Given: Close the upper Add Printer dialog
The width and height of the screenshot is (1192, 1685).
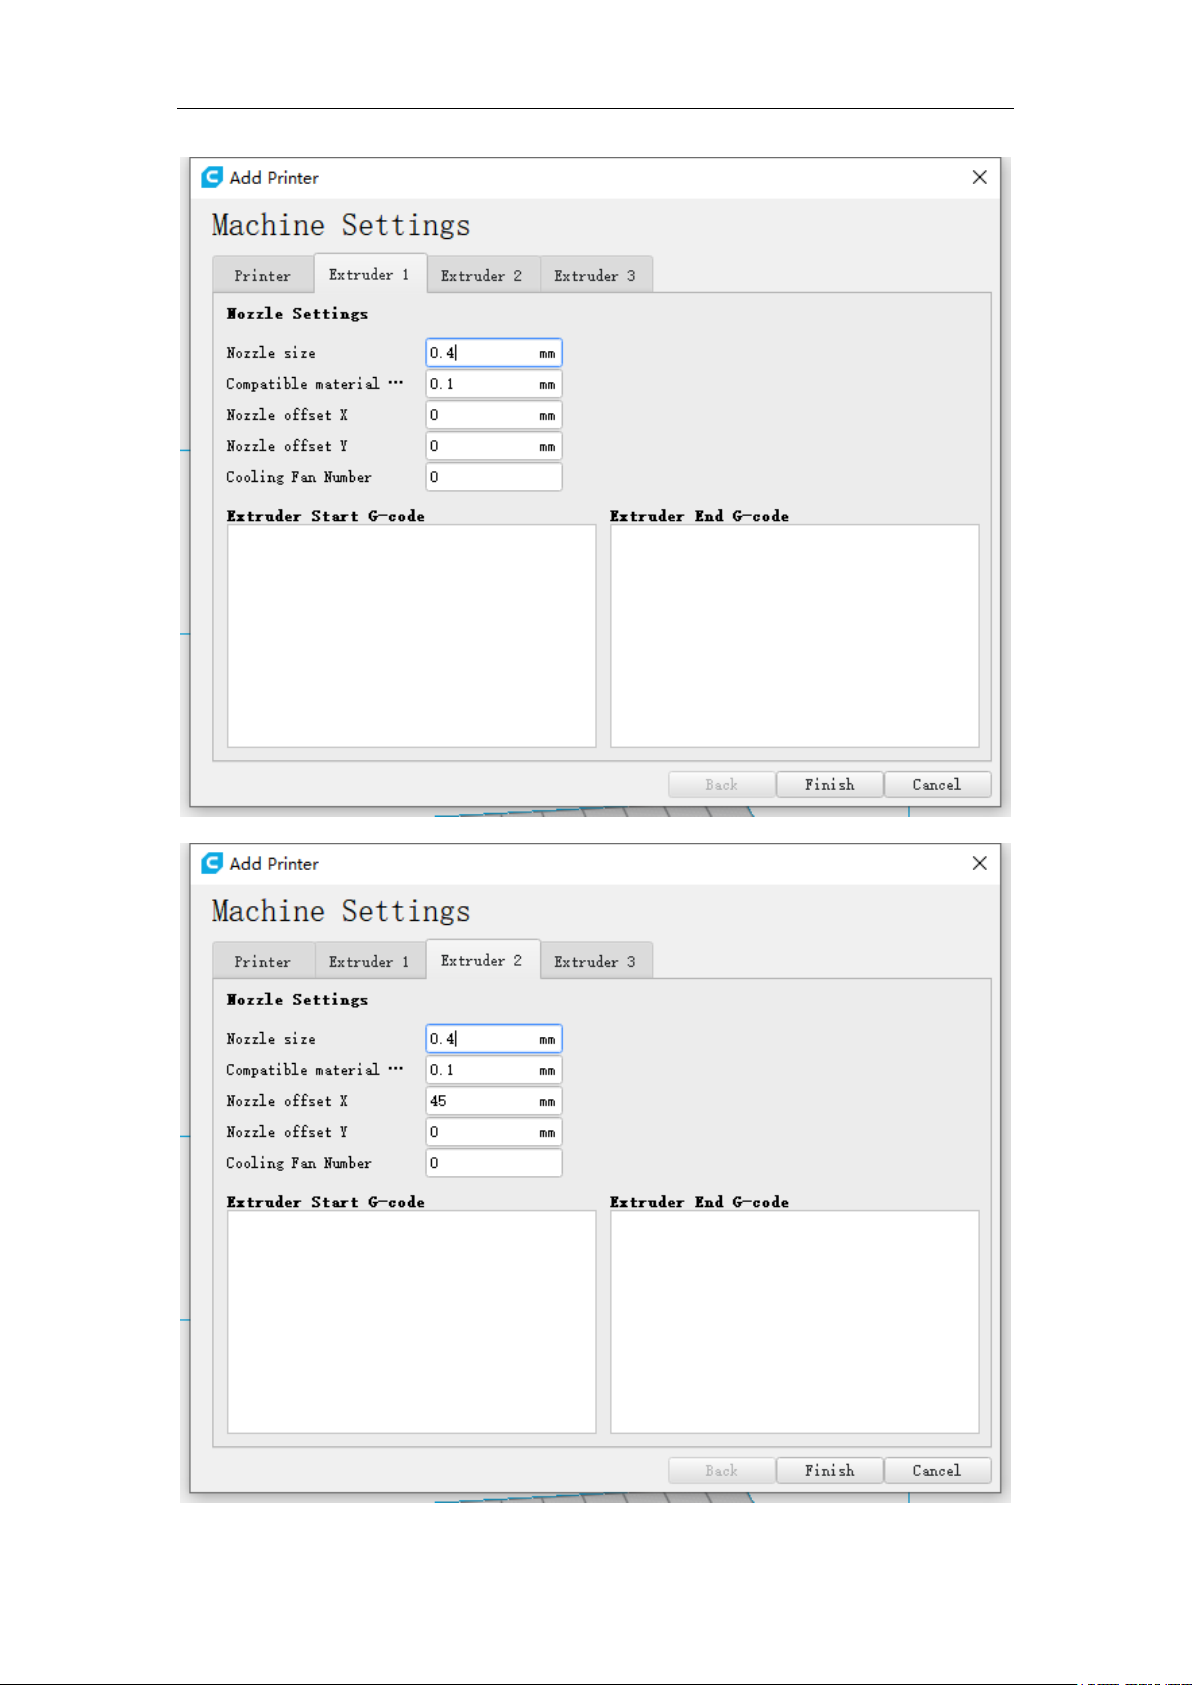Looking at the screenshot, I should point(980,177).
